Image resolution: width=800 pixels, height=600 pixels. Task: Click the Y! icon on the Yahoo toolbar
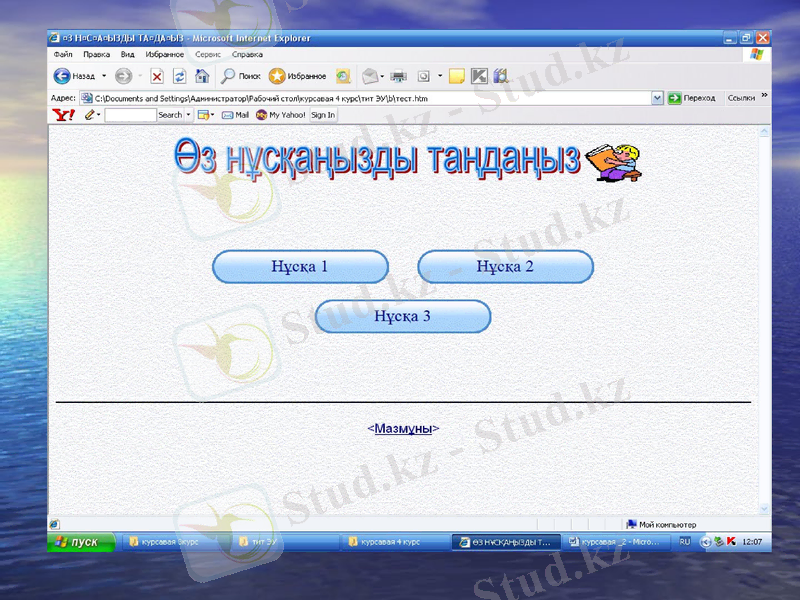[x=64, y=115]
